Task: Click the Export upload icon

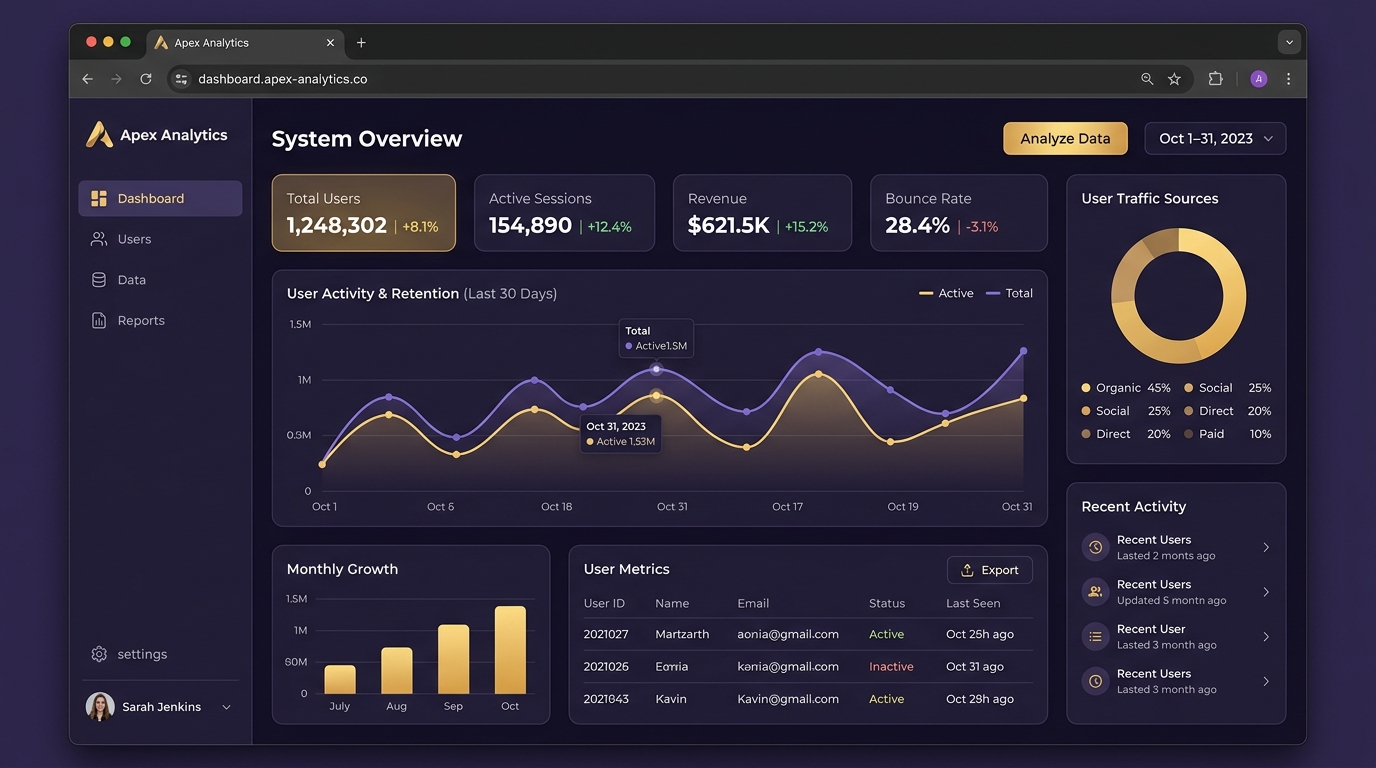Action: (x=967, y=570)
